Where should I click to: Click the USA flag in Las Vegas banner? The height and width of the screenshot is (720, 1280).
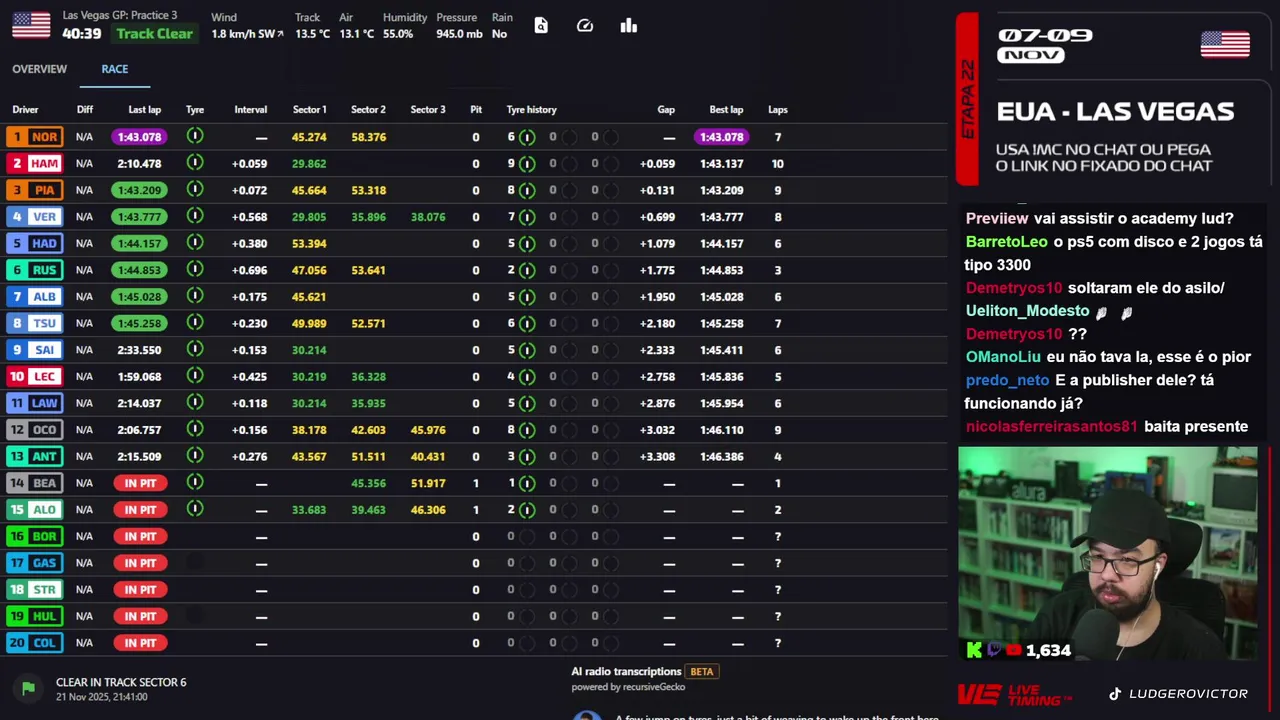1225,45
